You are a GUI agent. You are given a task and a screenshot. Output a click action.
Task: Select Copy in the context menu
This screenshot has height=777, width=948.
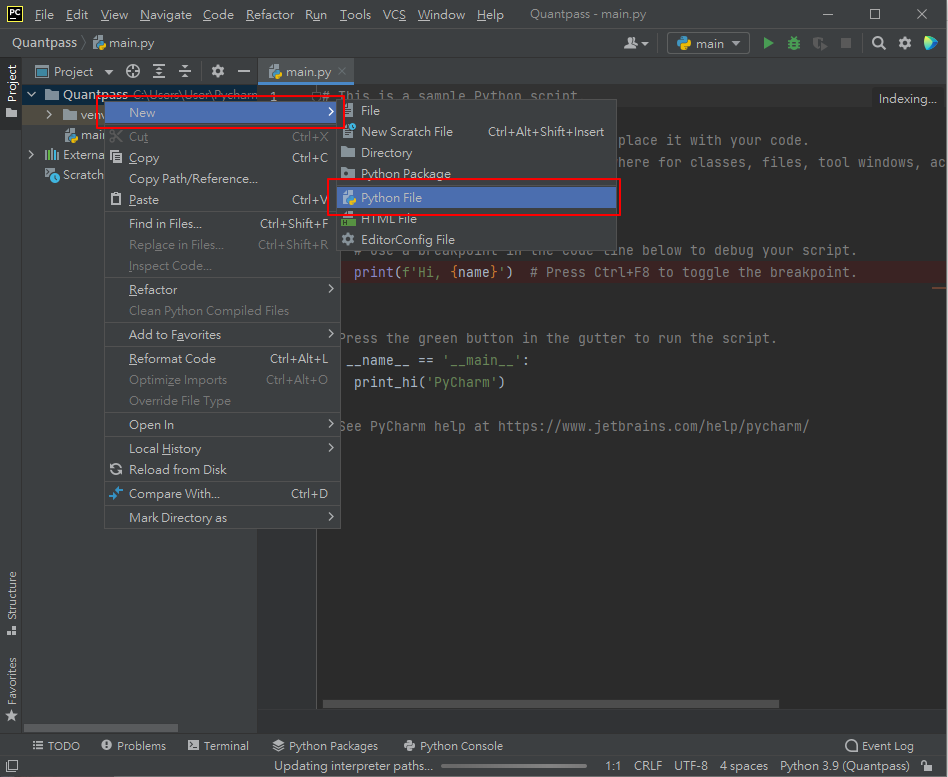(222, 158)
